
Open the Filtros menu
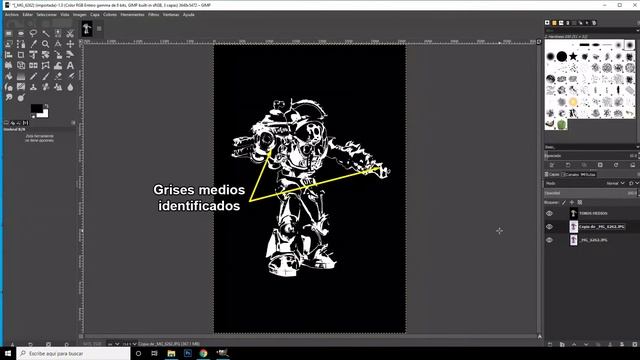click(x=153, y=15)
